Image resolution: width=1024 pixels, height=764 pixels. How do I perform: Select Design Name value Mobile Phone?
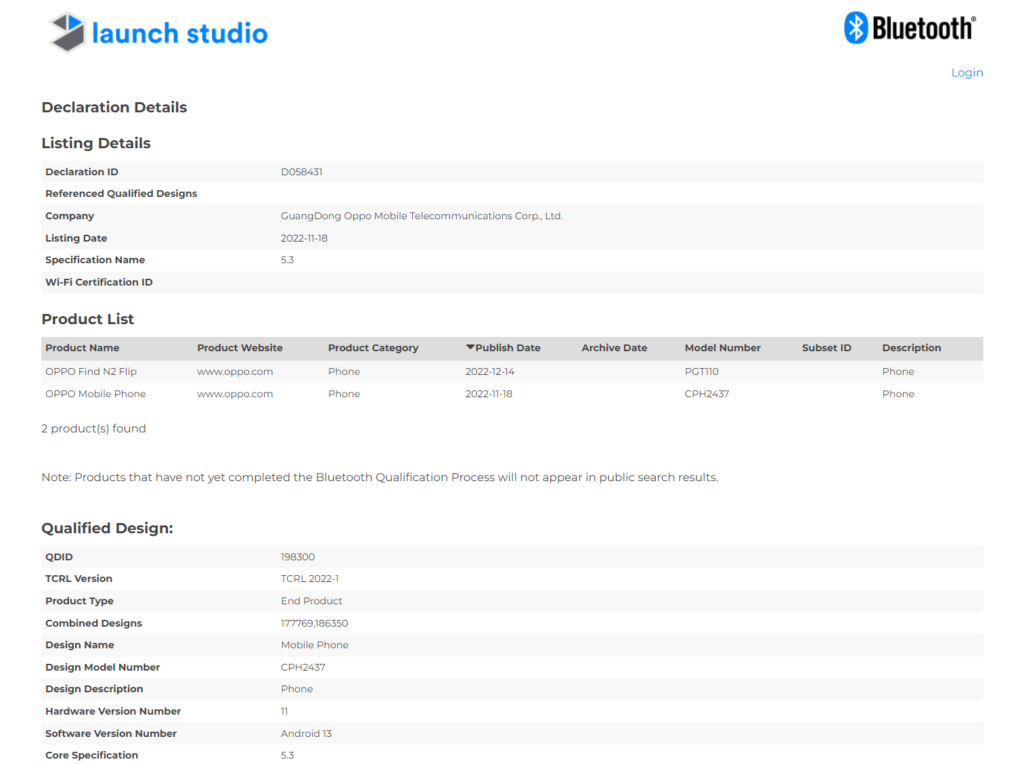[x=314, y=645]
